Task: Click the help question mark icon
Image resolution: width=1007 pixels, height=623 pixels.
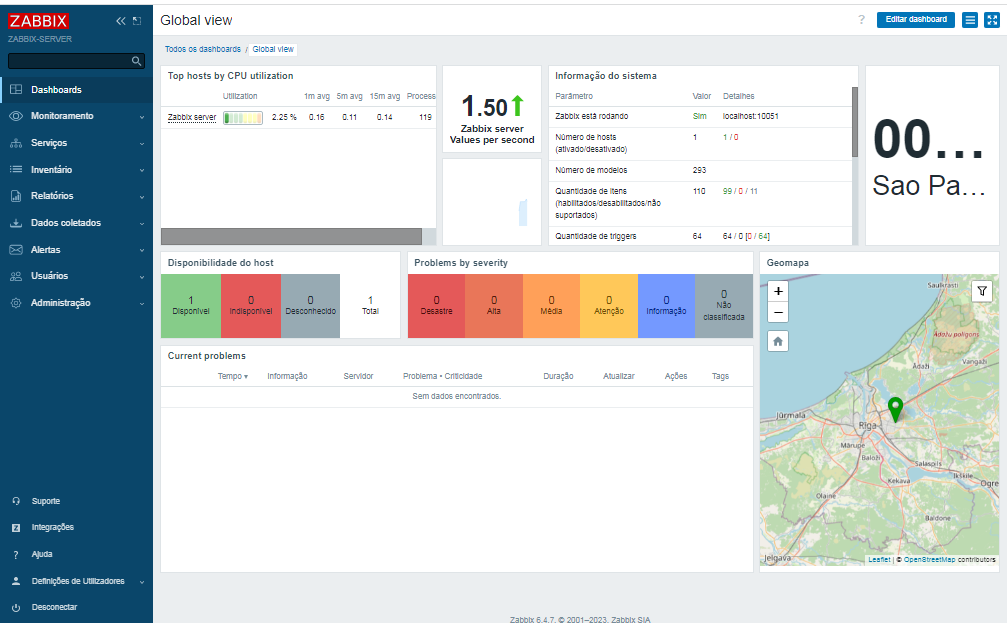Action: [x=861, y=20]
